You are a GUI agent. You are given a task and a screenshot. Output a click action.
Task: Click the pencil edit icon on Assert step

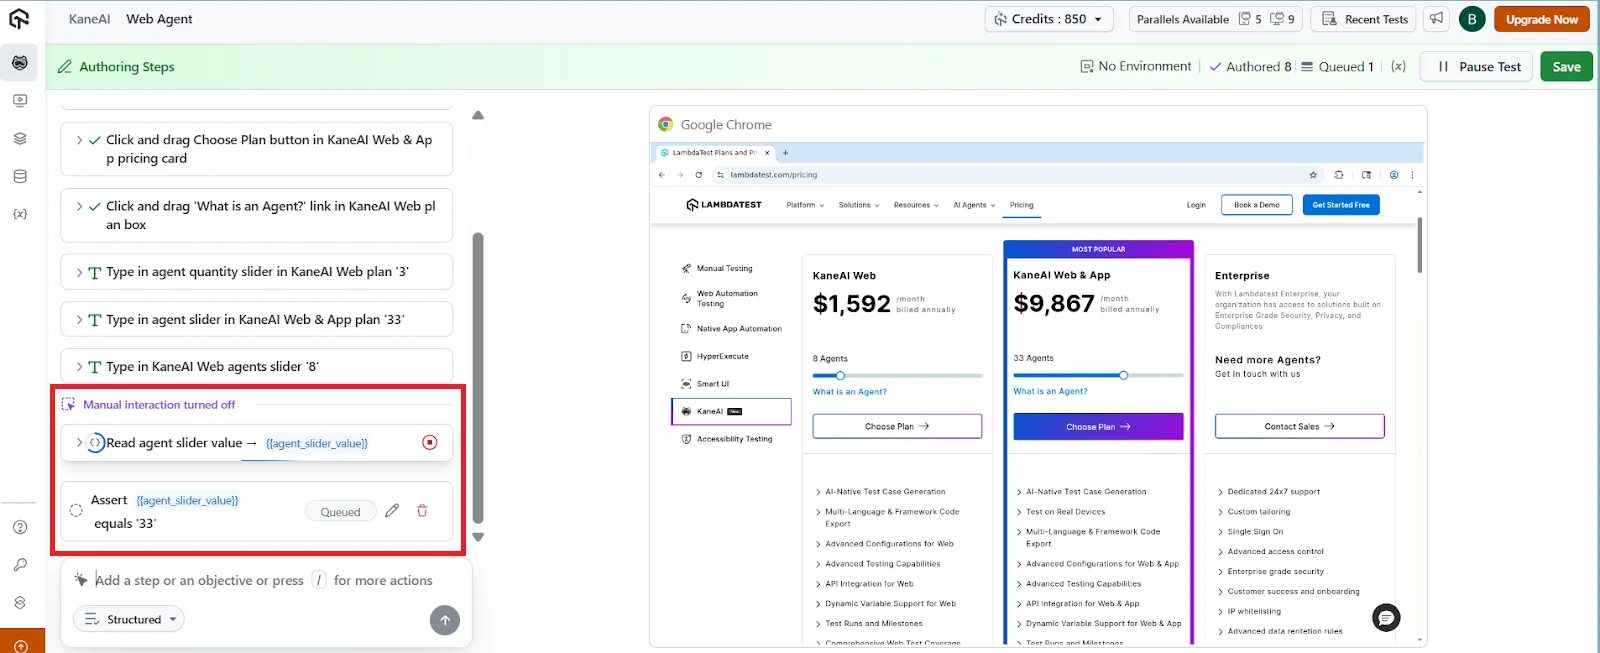392,511
